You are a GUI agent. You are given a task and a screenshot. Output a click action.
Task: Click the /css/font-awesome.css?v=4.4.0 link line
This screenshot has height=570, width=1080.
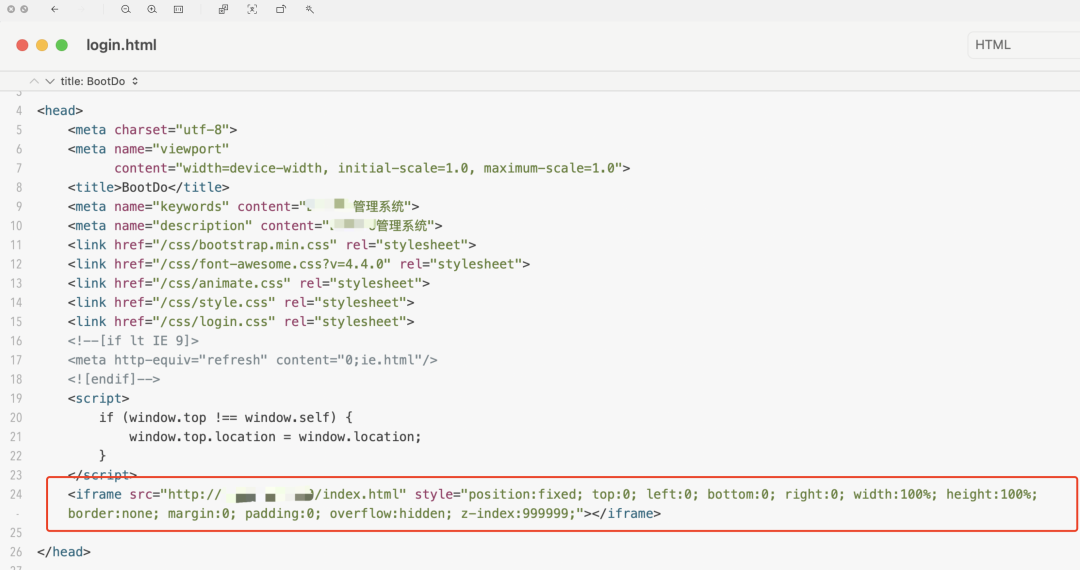(x=299, y=264)
